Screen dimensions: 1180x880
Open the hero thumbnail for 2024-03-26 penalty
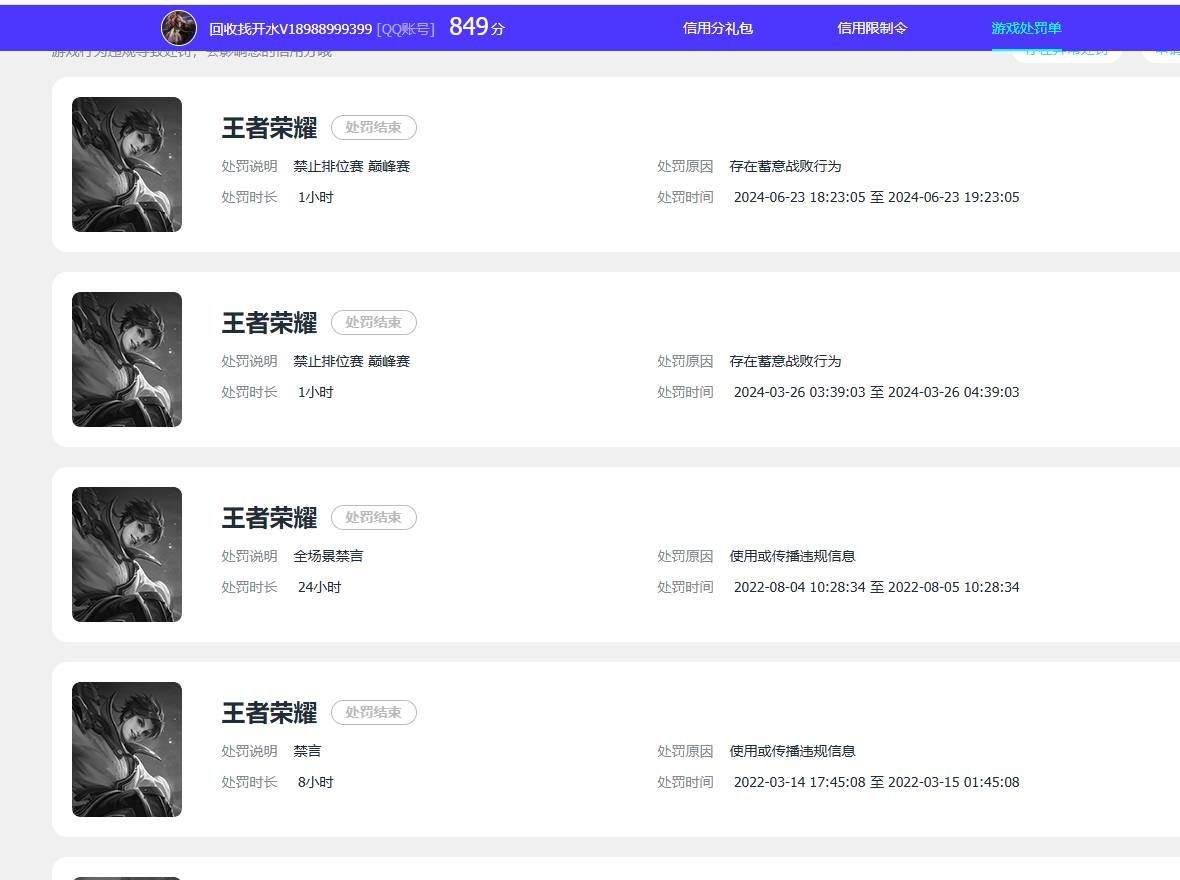point(126,359)
